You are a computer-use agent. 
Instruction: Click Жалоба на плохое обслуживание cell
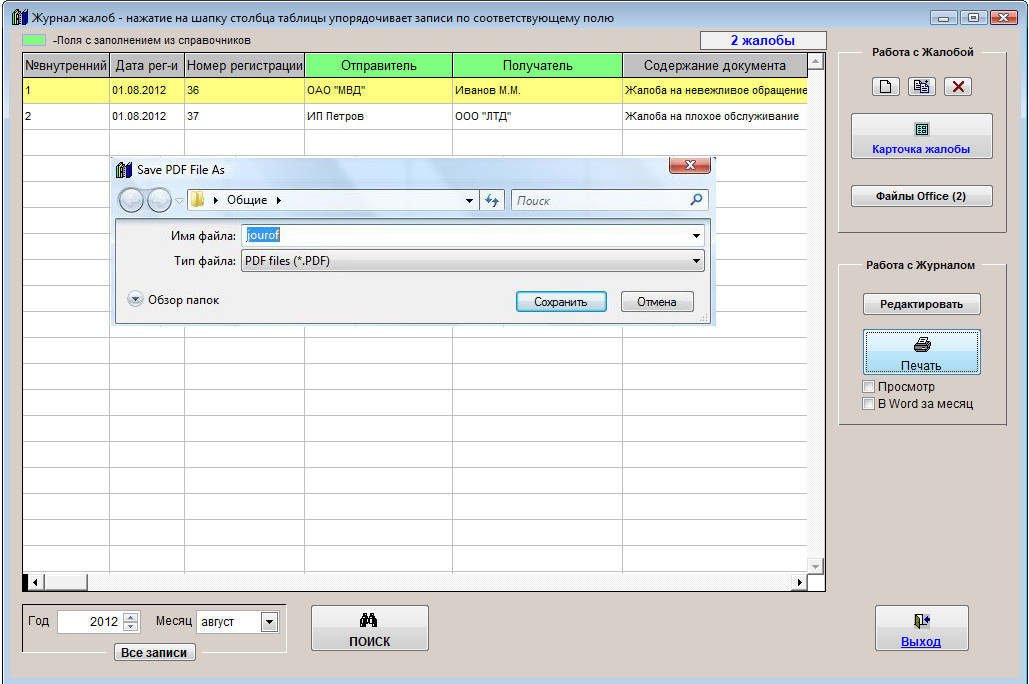715,116
